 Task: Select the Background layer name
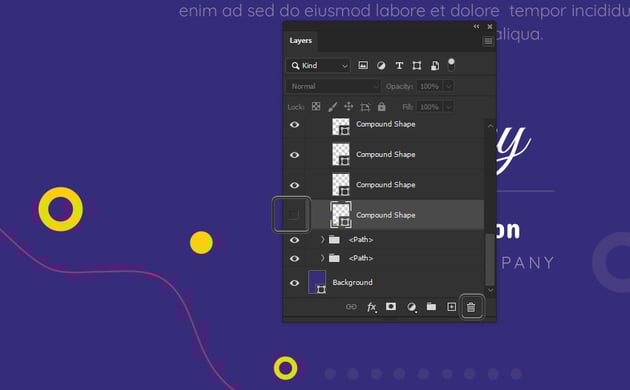tap(352, 282)
